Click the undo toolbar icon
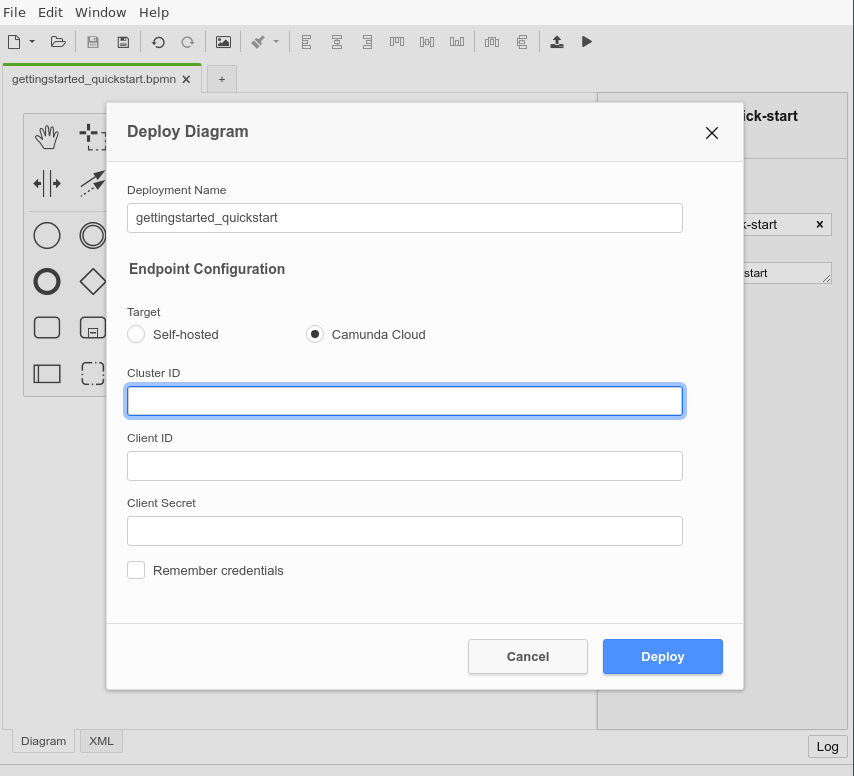The image size is (854, 776). tap(158, 42)
